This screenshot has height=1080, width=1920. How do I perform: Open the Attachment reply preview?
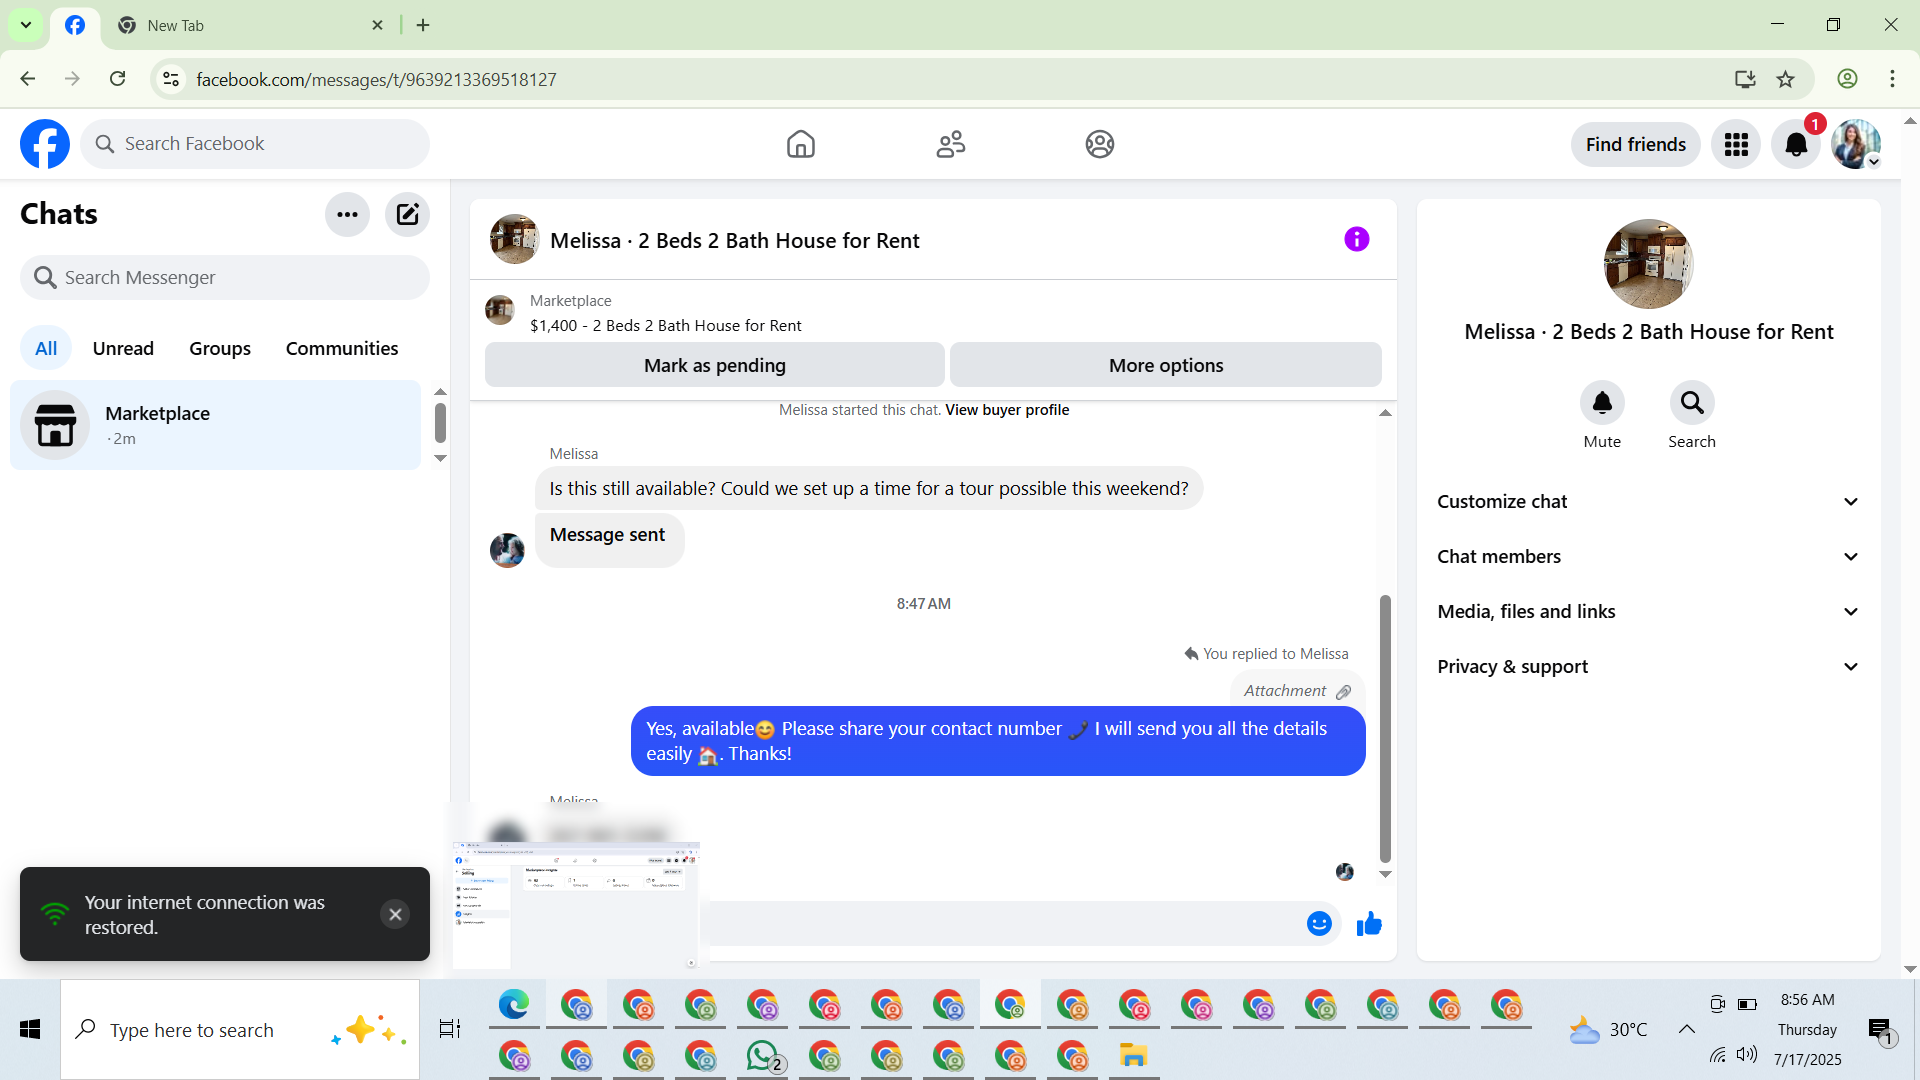click(1297, 691)
